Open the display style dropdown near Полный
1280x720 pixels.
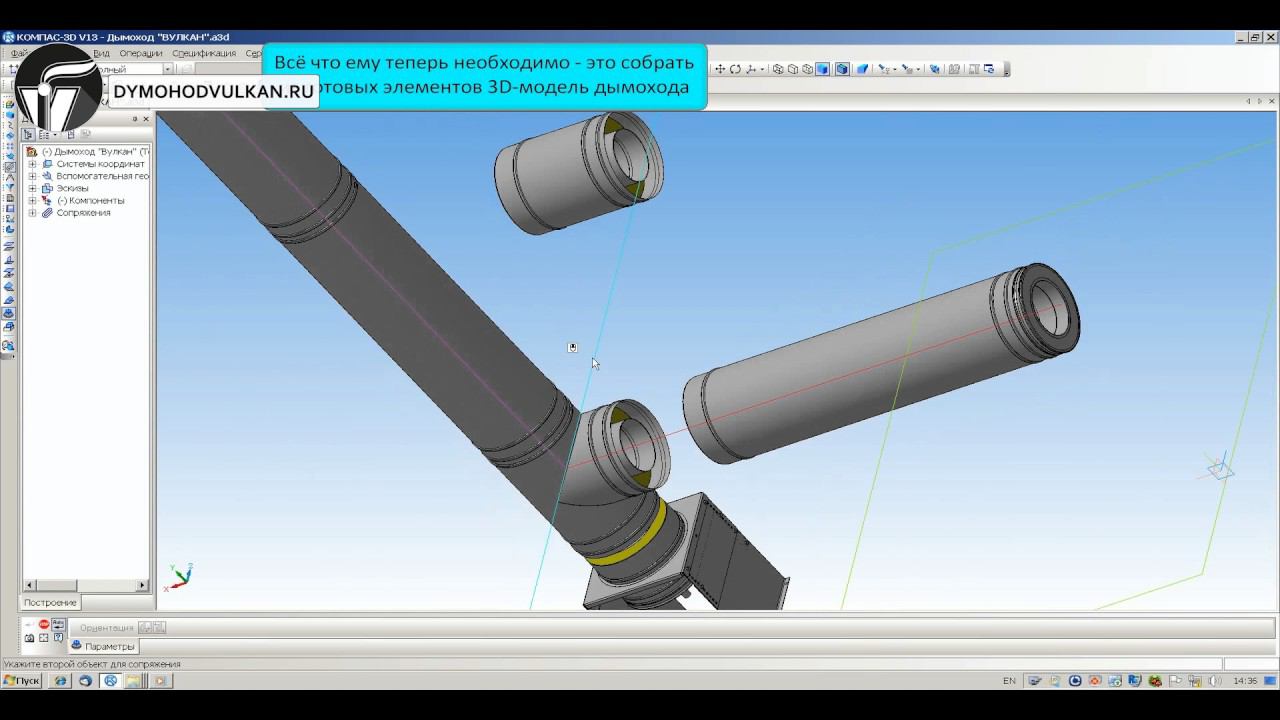tap(167, 69)
